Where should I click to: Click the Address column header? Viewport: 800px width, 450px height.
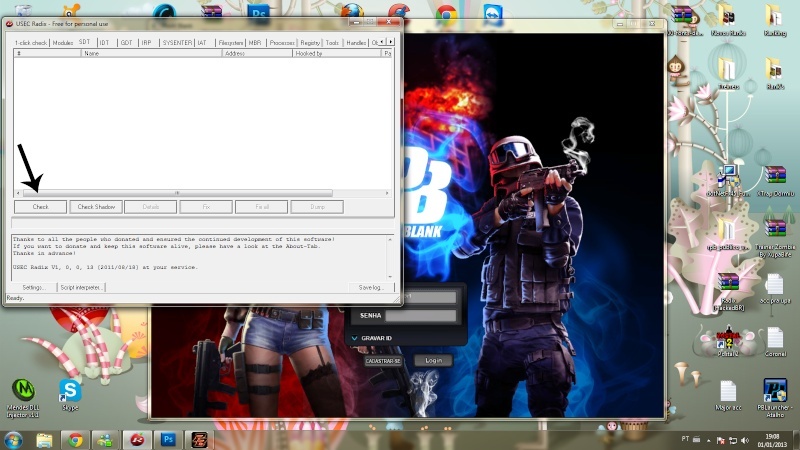(x=258, y=53)
